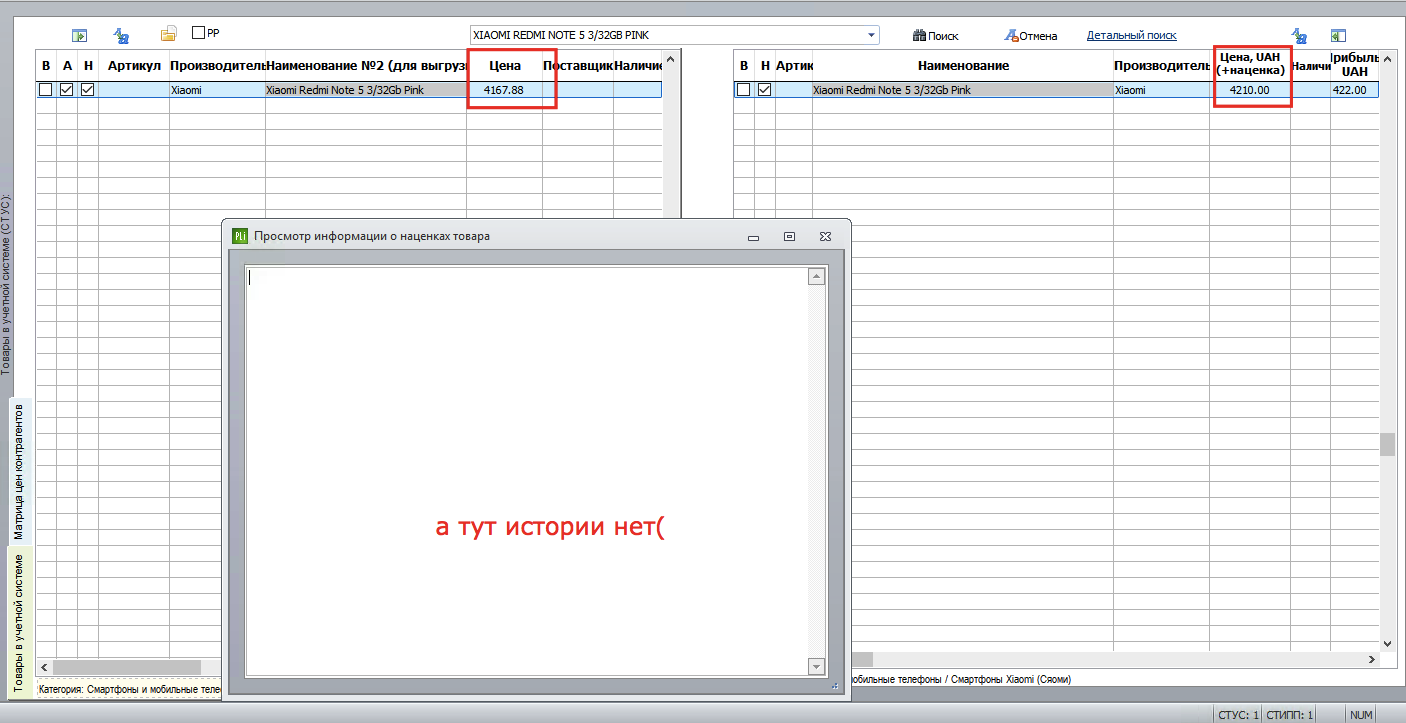Screen dimensions: 1406x723
Task: Click the Производитель header in left table
Action: [x=217, y=66]
